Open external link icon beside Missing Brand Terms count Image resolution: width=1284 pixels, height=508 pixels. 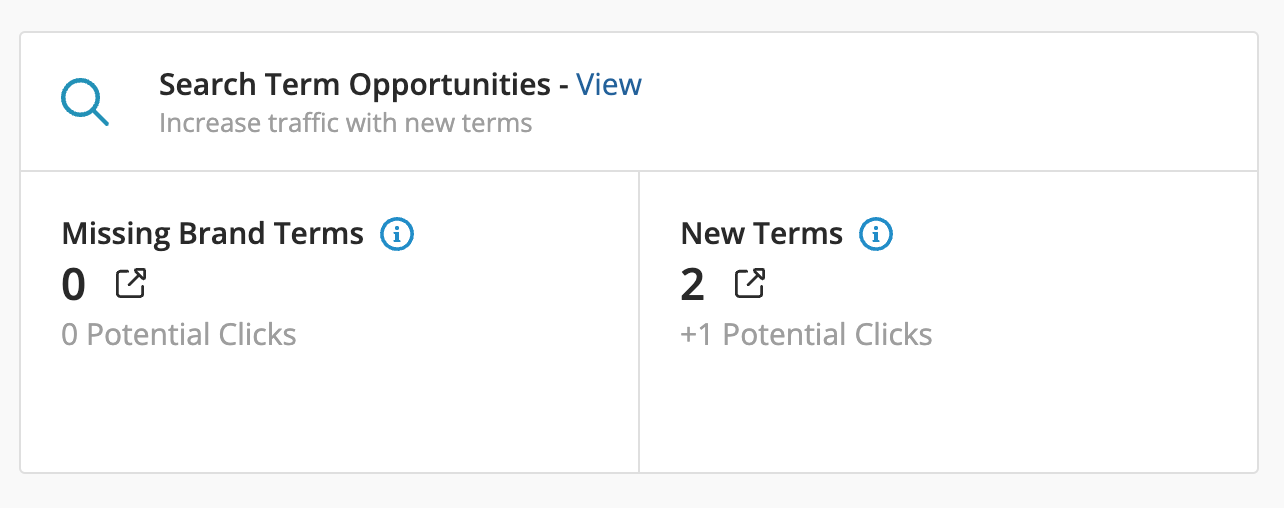pos(131,284)
